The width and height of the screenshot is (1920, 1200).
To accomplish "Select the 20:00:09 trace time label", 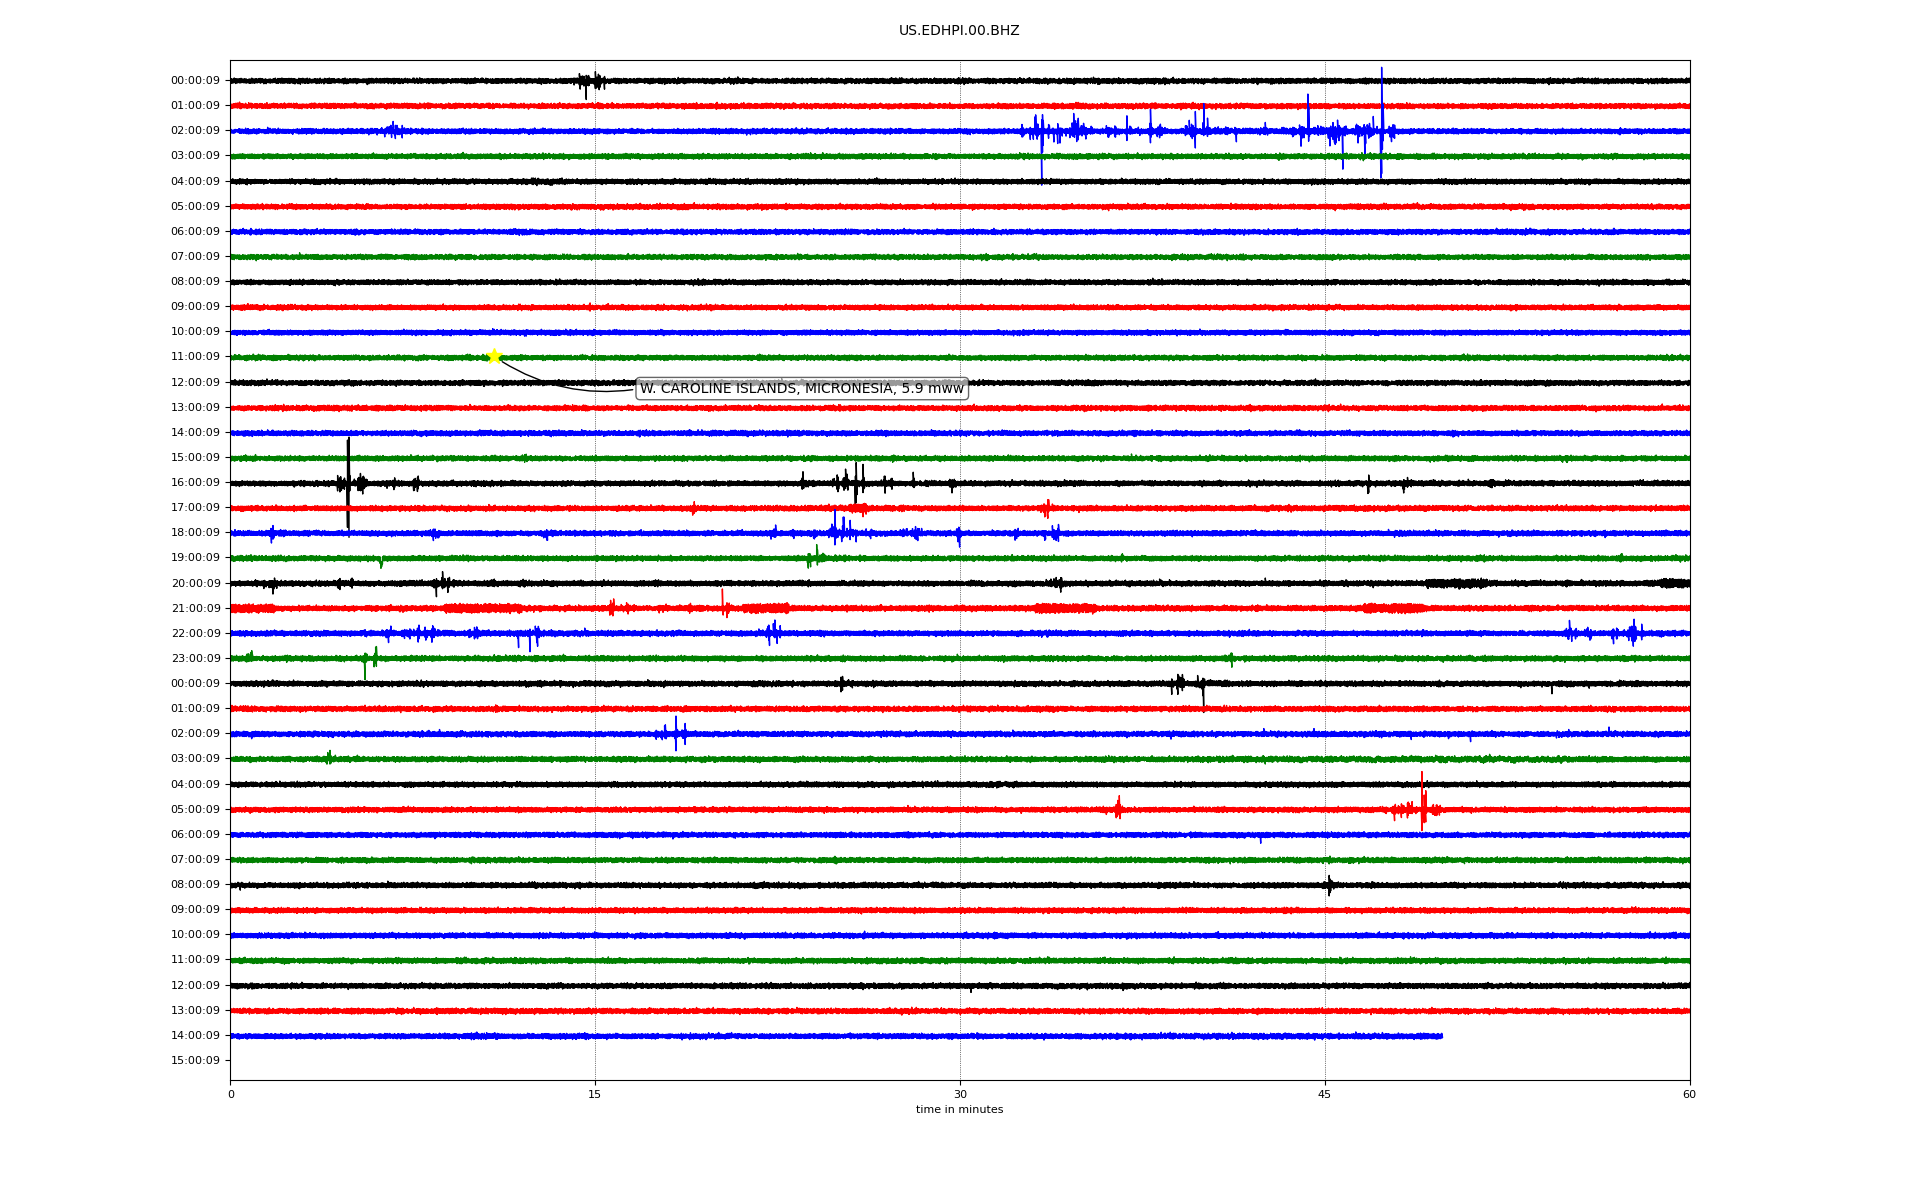I will pos(195,583).
